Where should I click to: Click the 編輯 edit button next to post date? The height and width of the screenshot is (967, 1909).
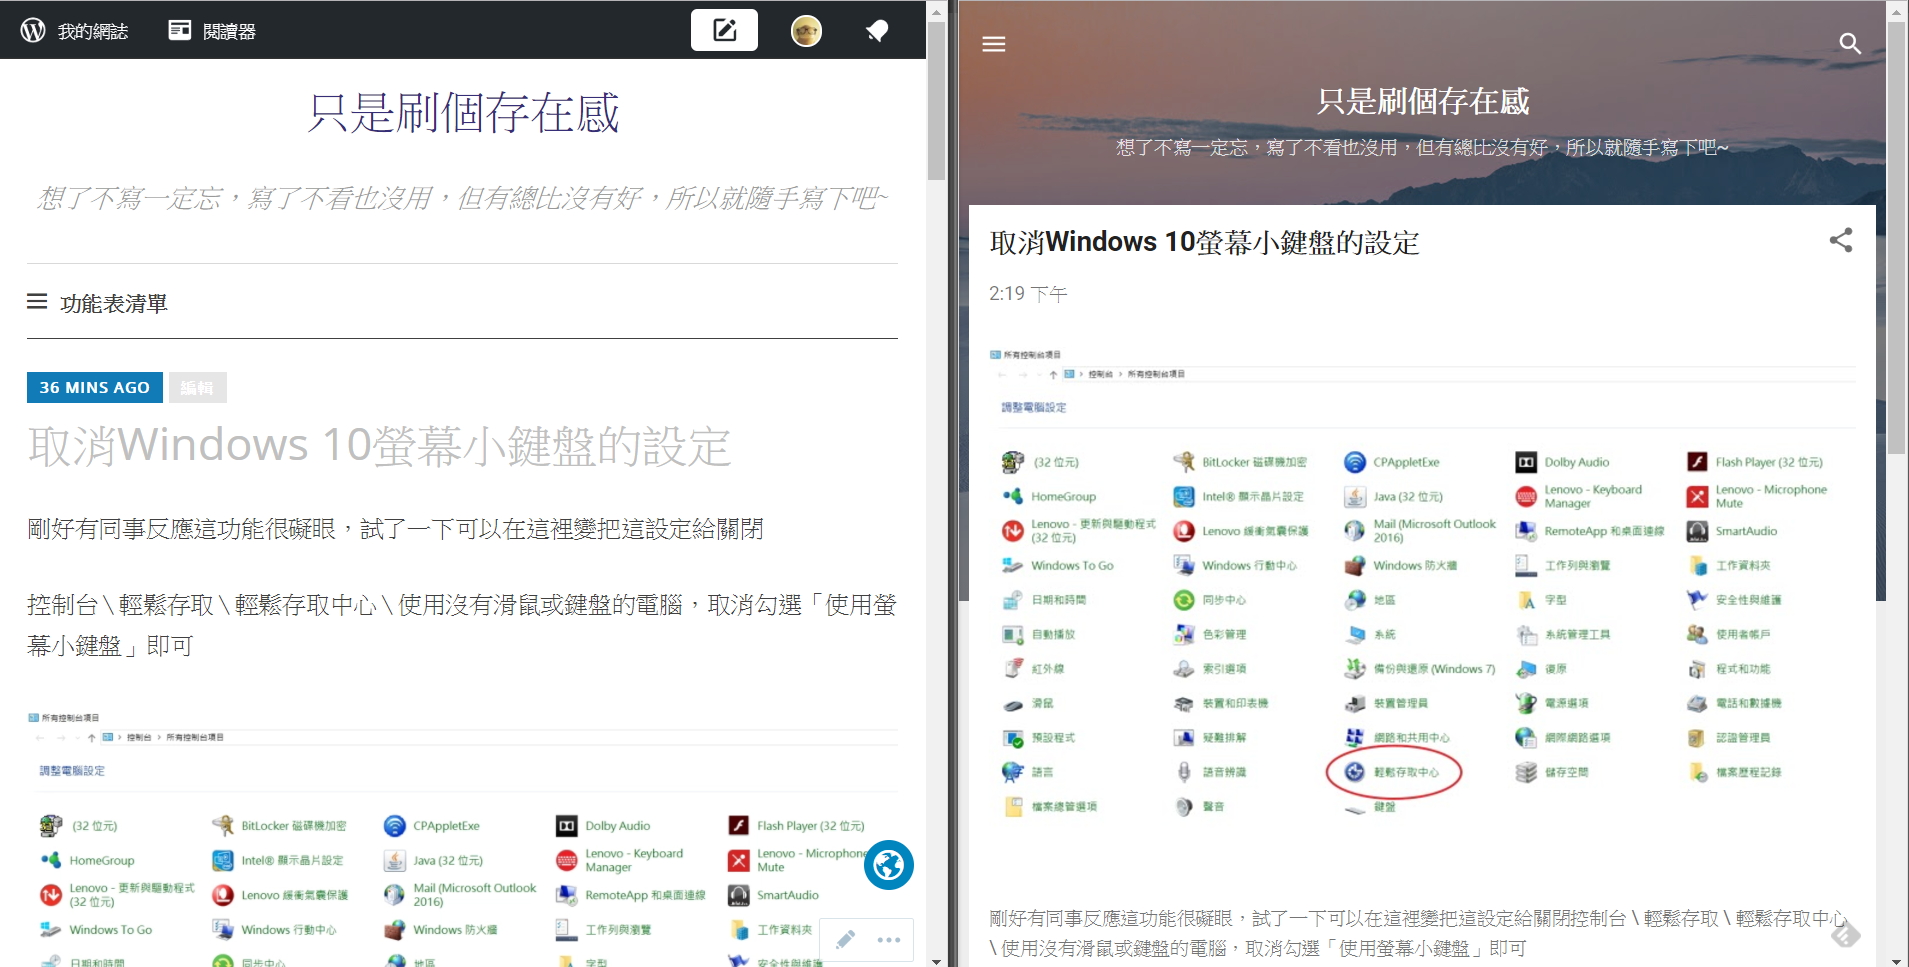click(197, 387)
